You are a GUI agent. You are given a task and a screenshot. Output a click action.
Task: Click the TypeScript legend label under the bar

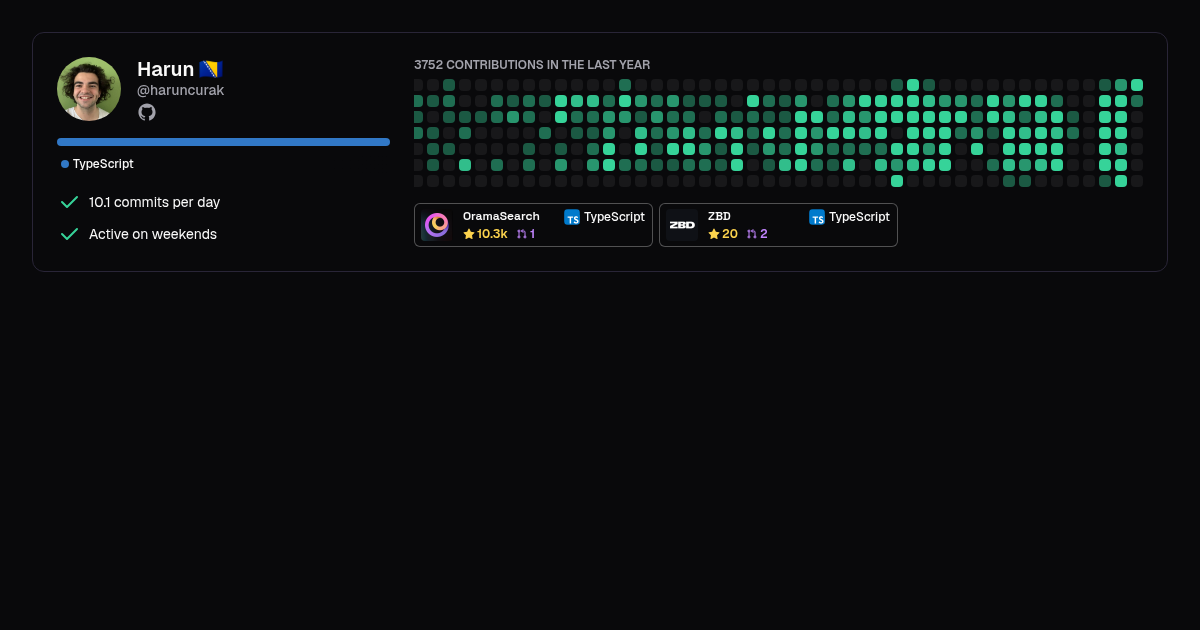point(103,164)
